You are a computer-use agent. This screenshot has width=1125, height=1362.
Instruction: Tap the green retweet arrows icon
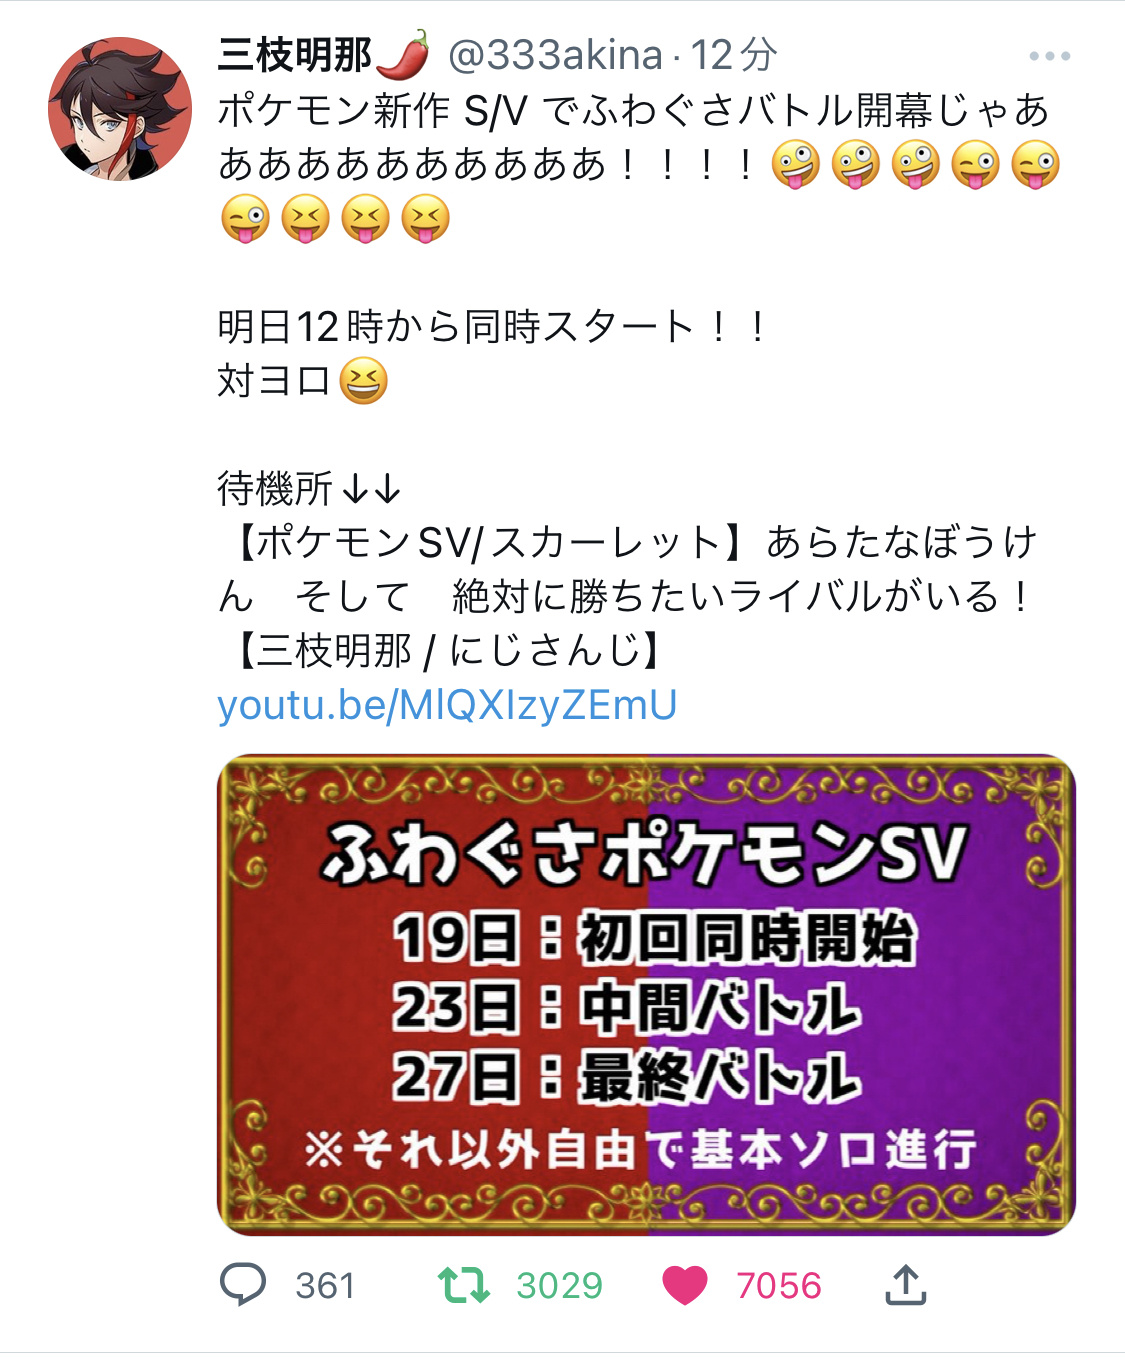tap(464, 1285)
